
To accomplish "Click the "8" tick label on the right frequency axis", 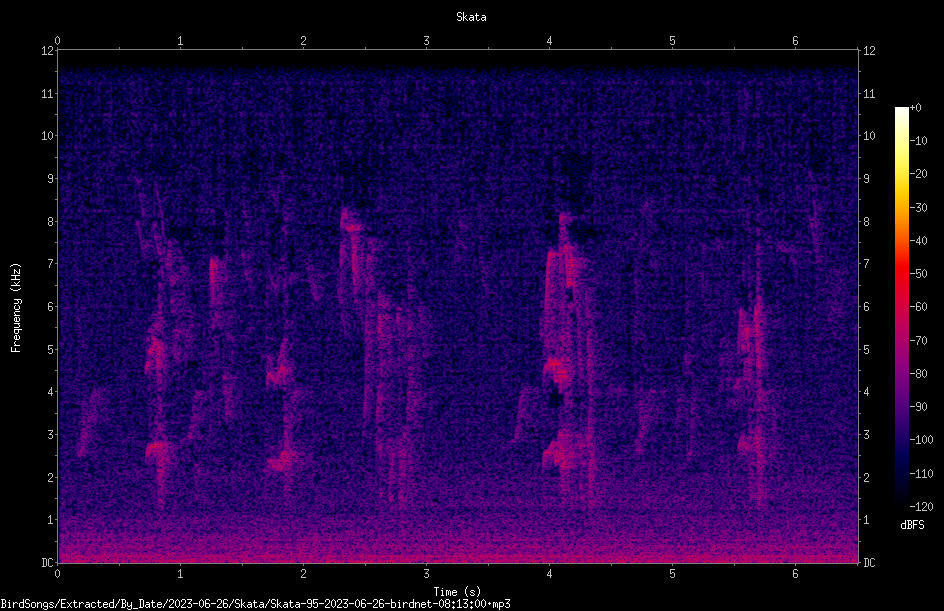I will 866,222.
